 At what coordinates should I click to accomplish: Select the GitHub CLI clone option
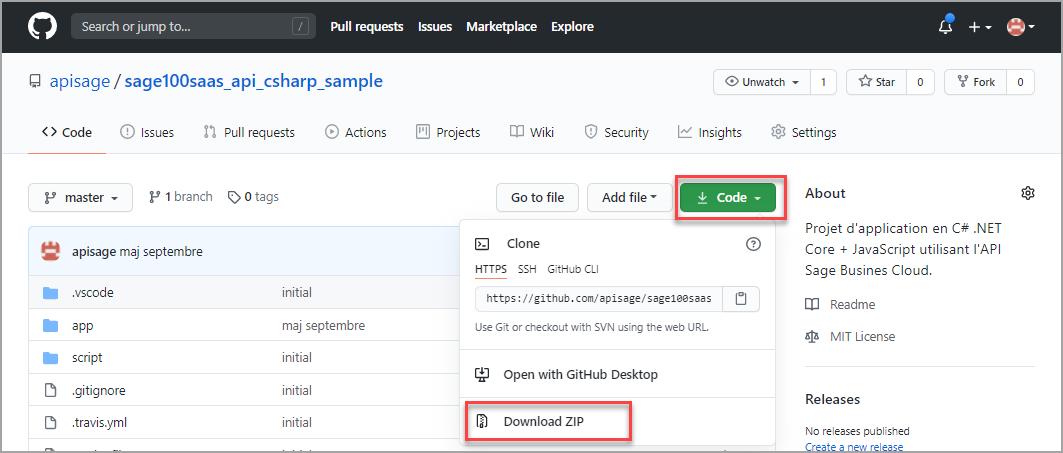(x=573, y=269)
